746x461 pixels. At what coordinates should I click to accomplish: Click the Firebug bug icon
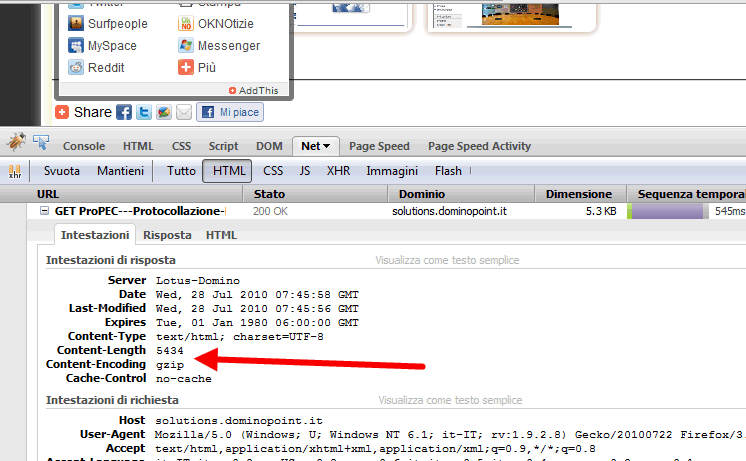(16, 142)
